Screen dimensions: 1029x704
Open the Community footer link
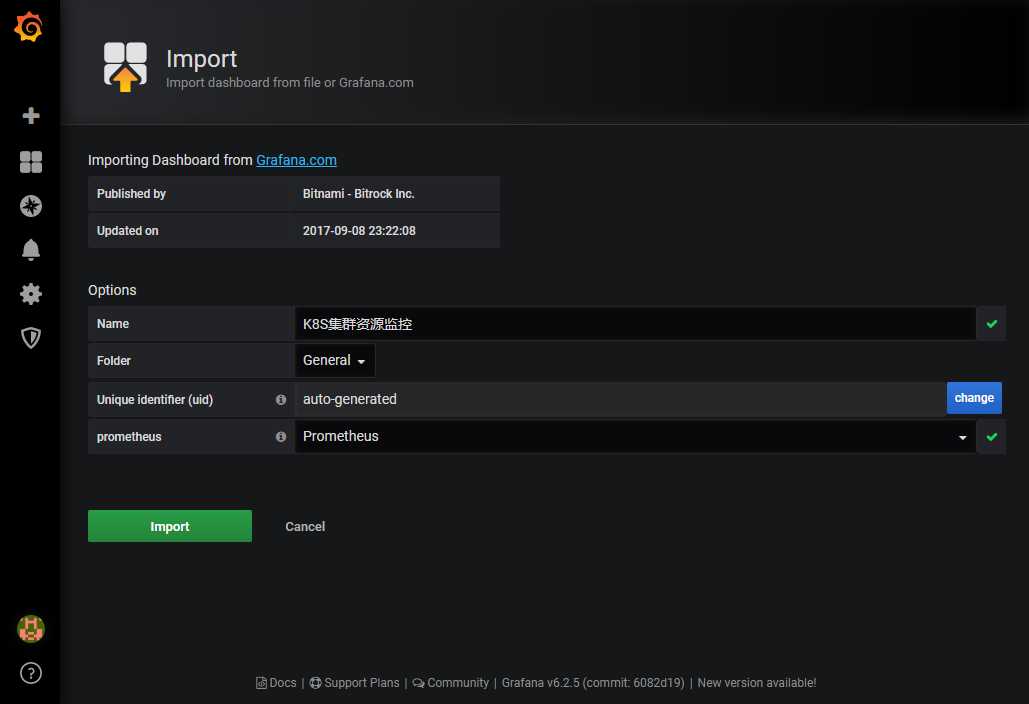point(451,683)
